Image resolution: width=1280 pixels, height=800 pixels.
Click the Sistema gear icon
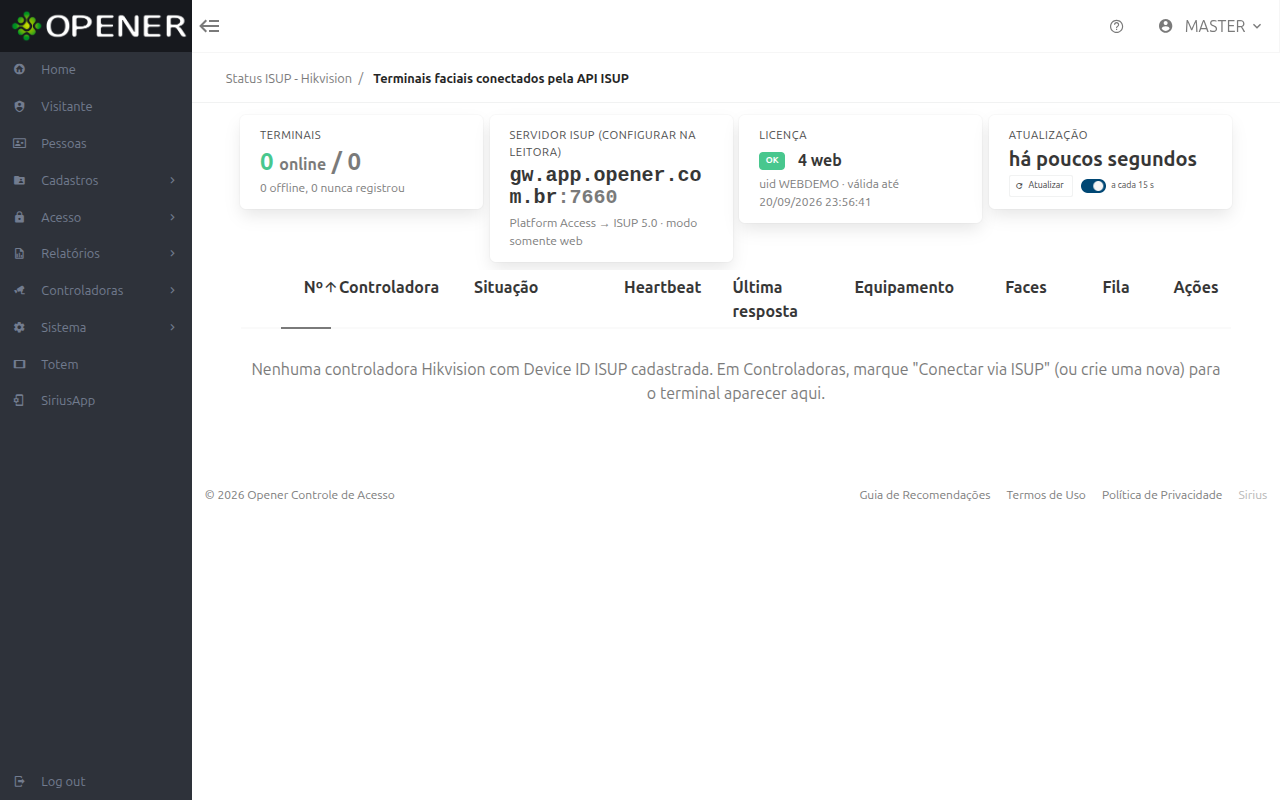click(x=20, y=328)
